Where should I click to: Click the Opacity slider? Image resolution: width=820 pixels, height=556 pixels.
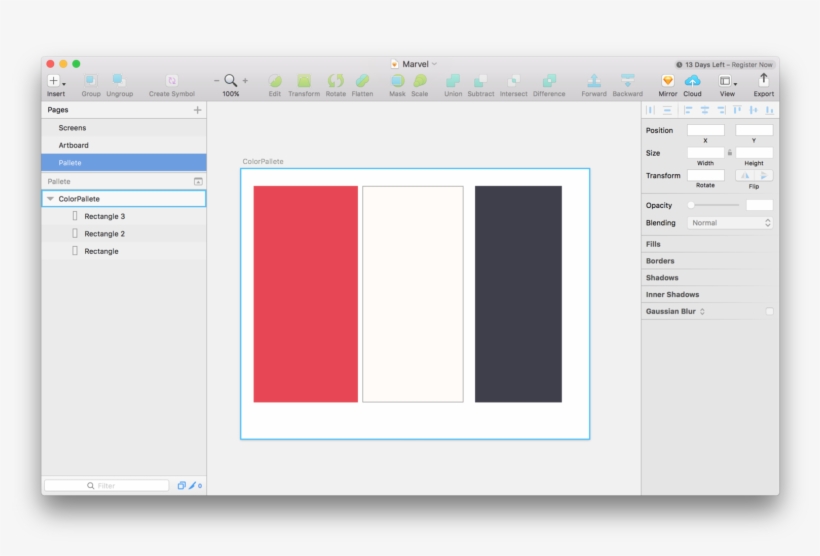pyautogui.click(x=714, y=205)
